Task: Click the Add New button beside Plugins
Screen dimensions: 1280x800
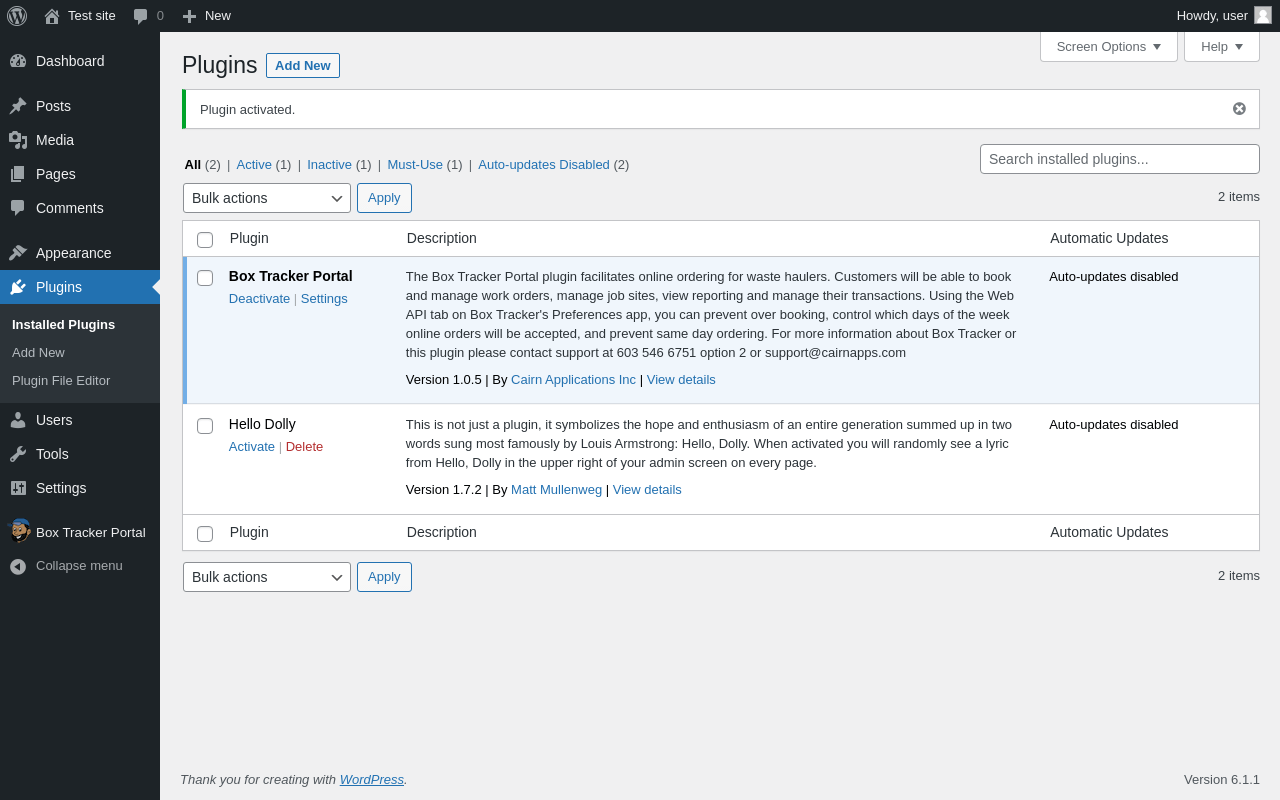Action: pos(303,66)
